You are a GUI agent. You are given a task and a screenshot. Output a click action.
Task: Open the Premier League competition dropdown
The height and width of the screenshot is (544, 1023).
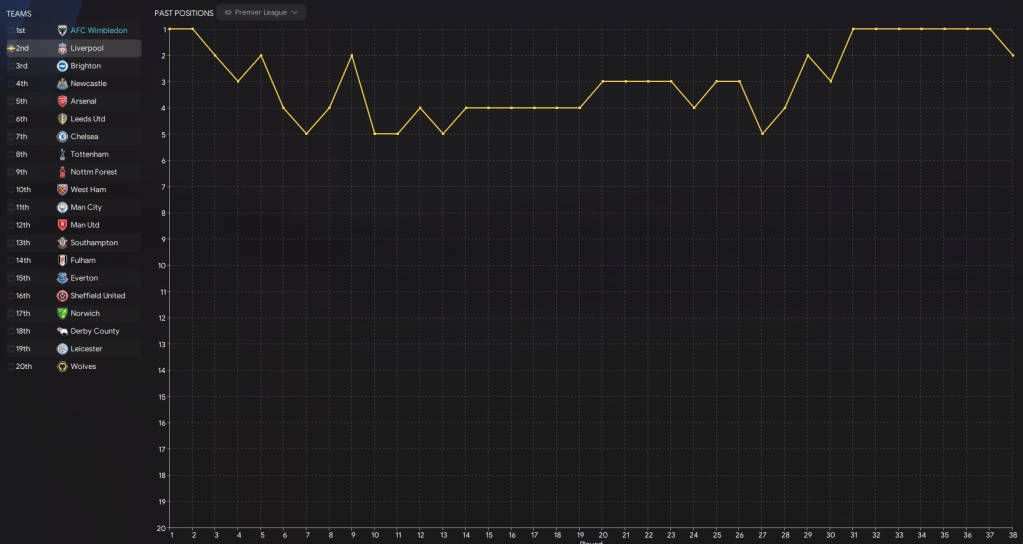262,13
